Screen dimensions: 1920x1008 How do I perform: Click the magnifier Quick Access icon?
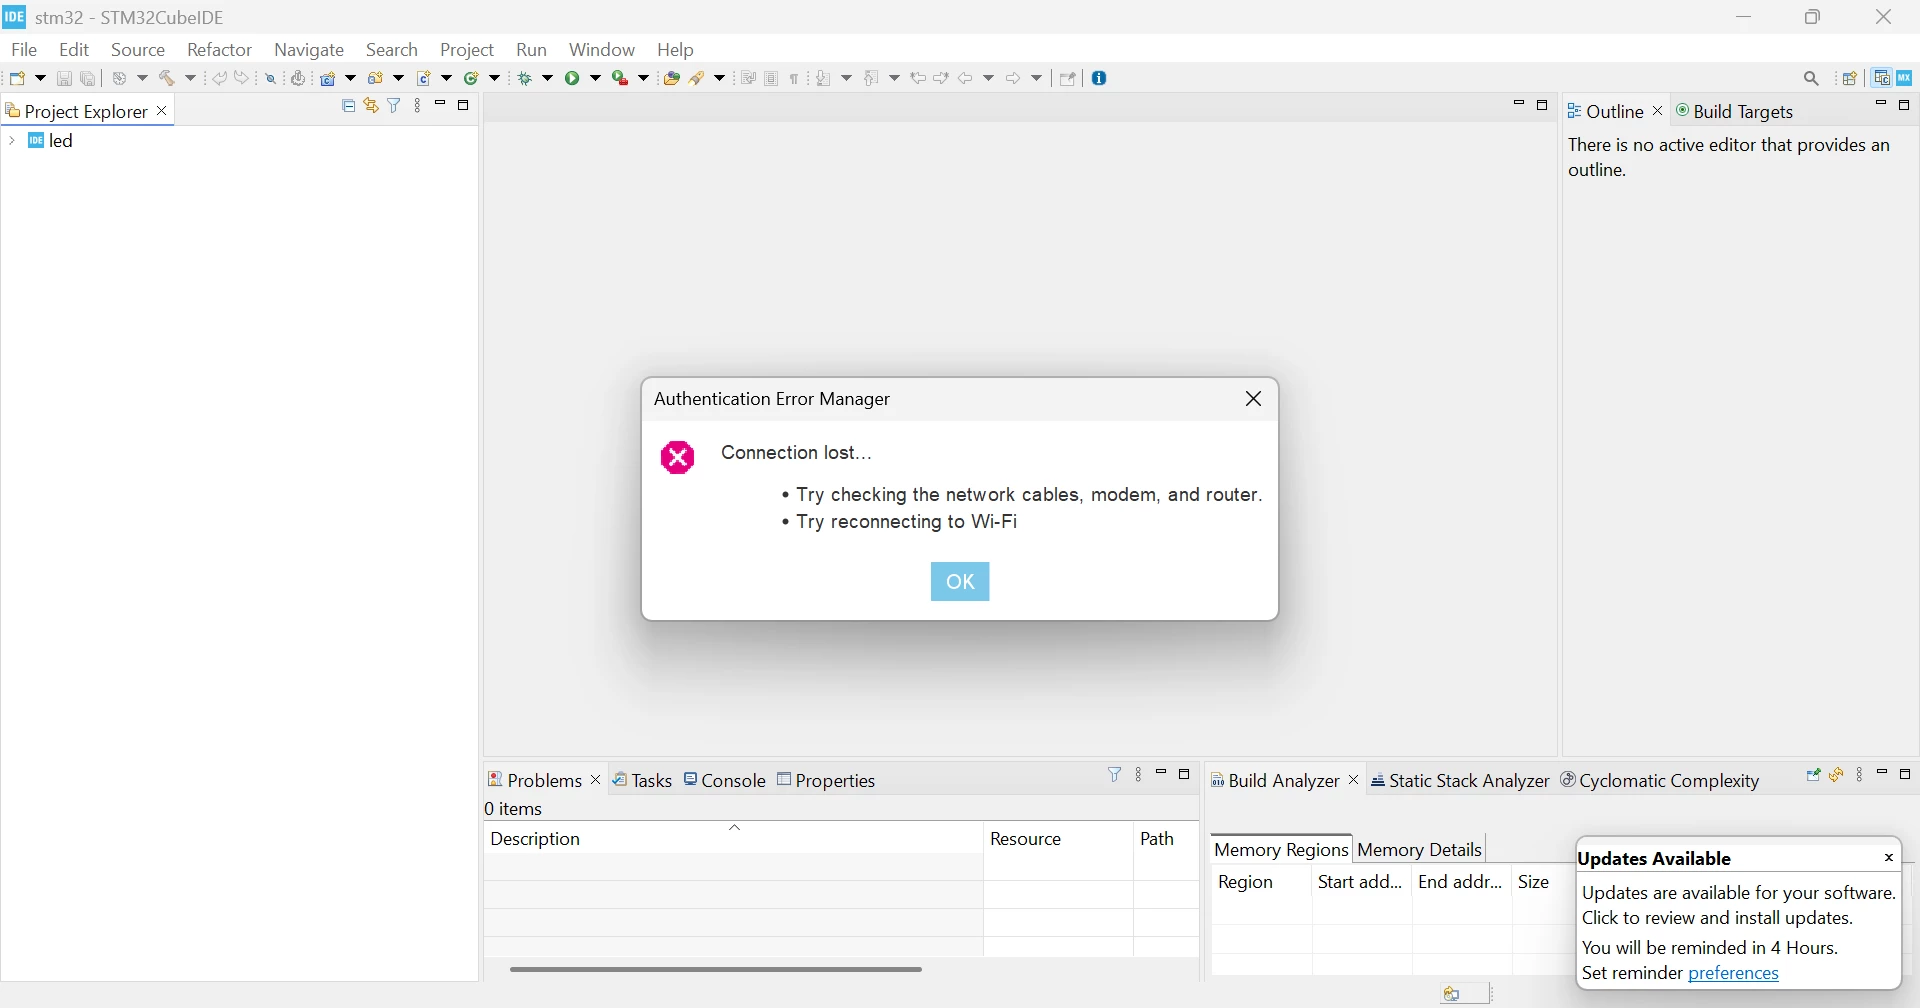coord(1812,78)
